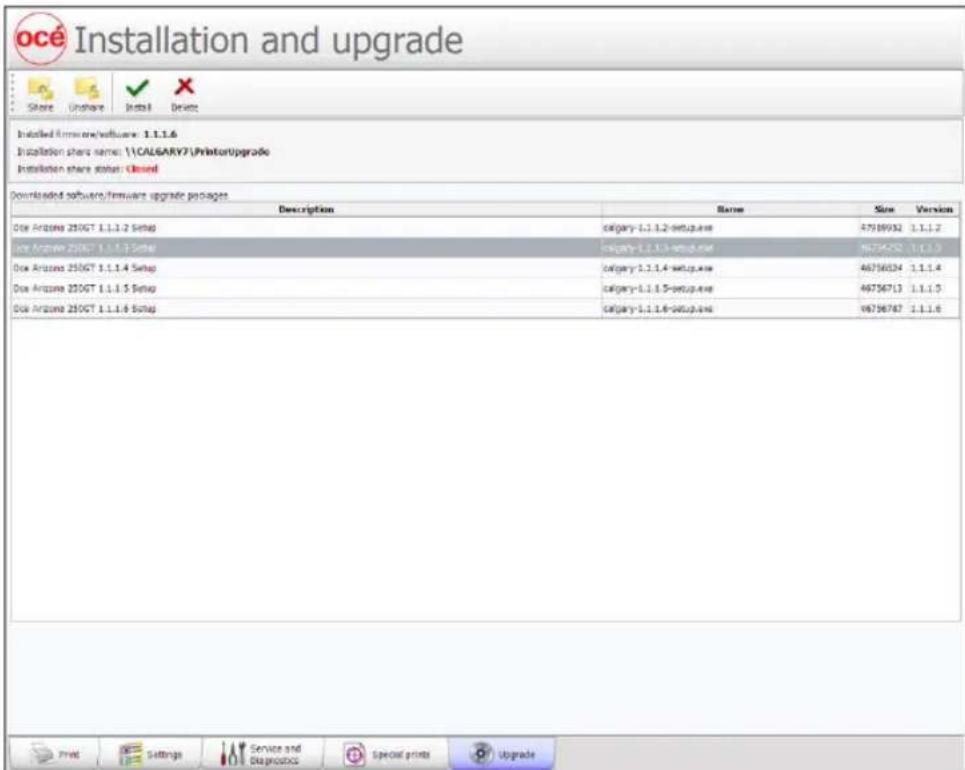Open the Service and Diagnostics tab
Image resolution: width=965 pixels, height=770 pixels.
tap(261, 754)
